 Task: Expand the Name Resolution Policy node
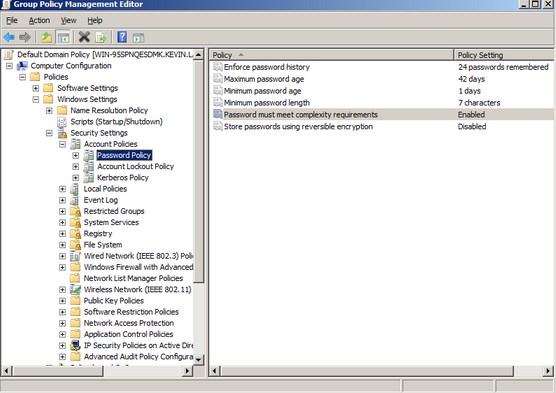point(49,111)
